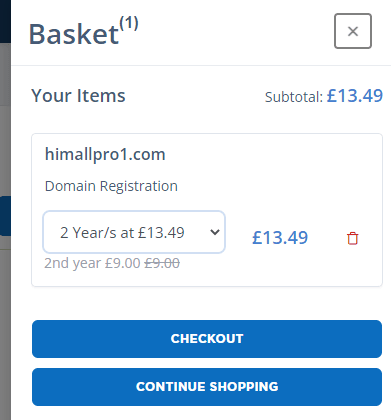Image resolution: width=391 pixels, height=420 pixels.
Task: Click the 'Subtotal:' label text
Action: coord(294,97)
